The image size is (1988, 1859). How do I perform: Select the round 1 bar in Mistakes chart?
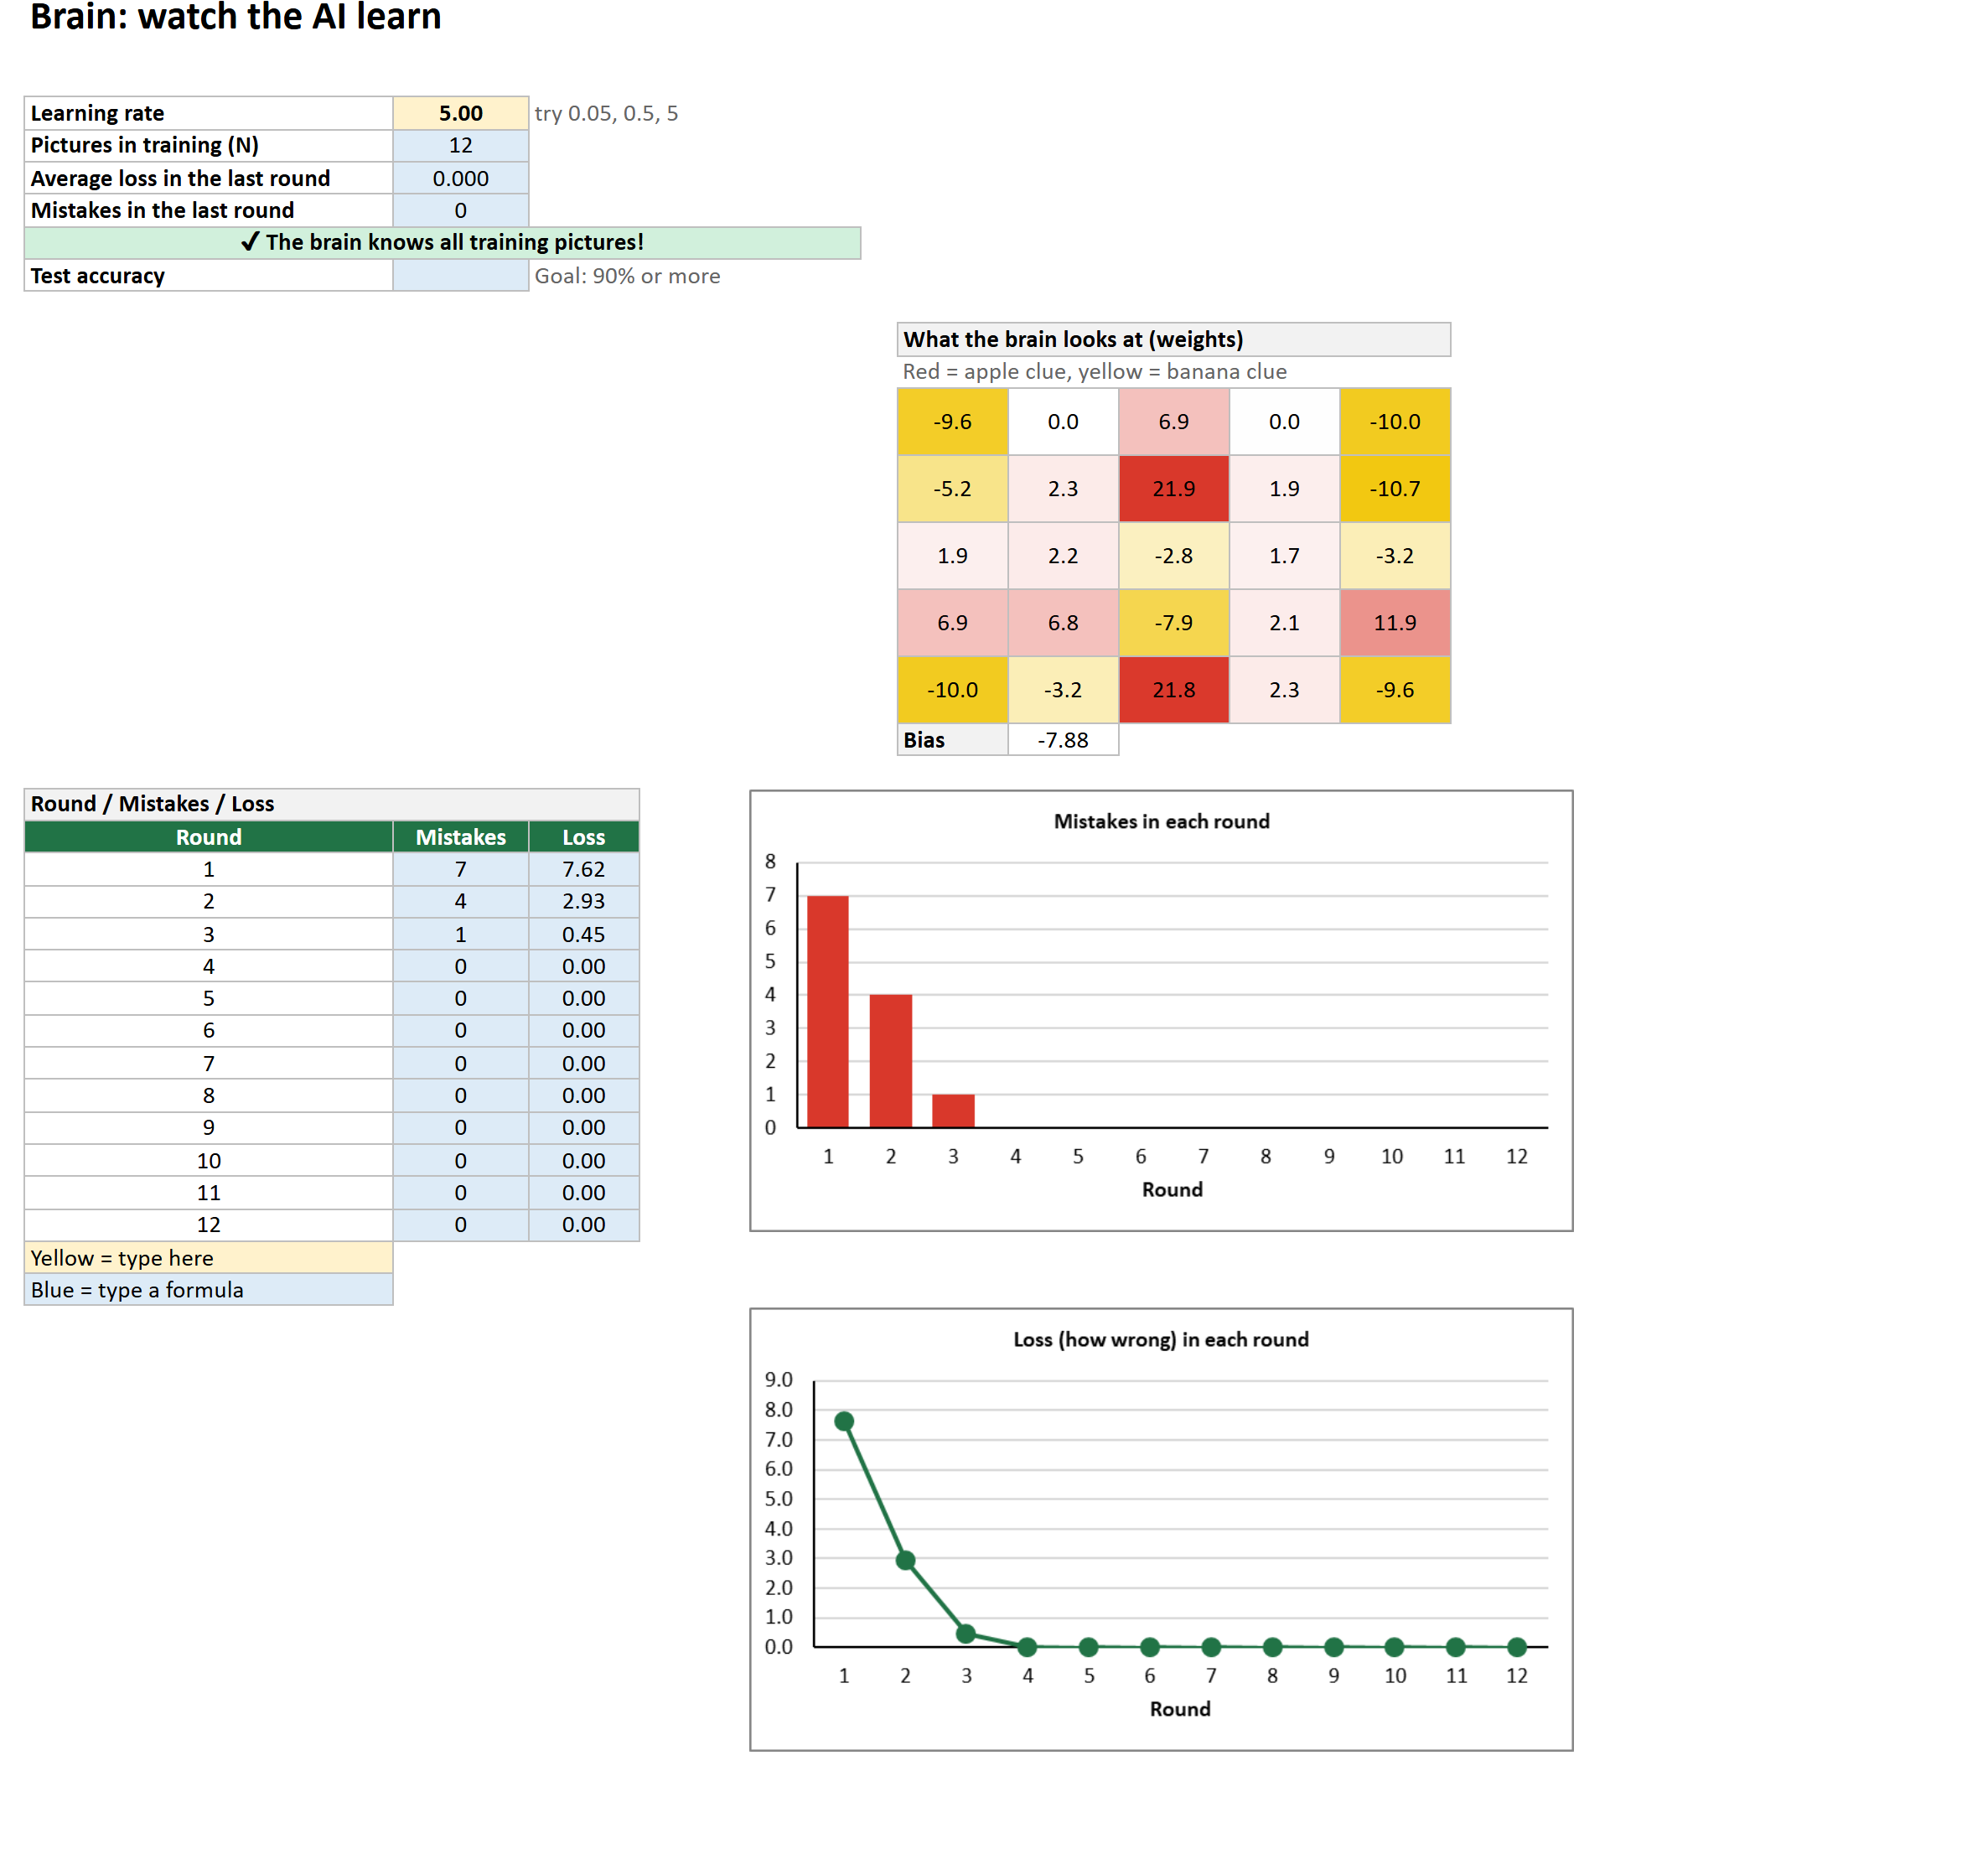(828, 1012)
